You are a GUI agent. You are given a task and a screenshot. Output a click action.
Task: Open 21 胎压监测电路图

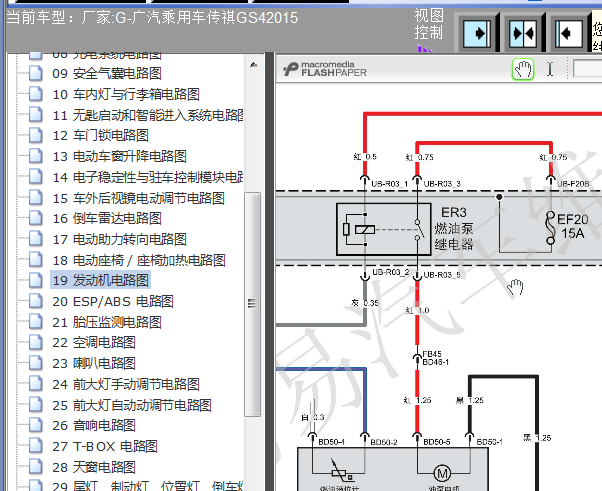click(107, 322)
